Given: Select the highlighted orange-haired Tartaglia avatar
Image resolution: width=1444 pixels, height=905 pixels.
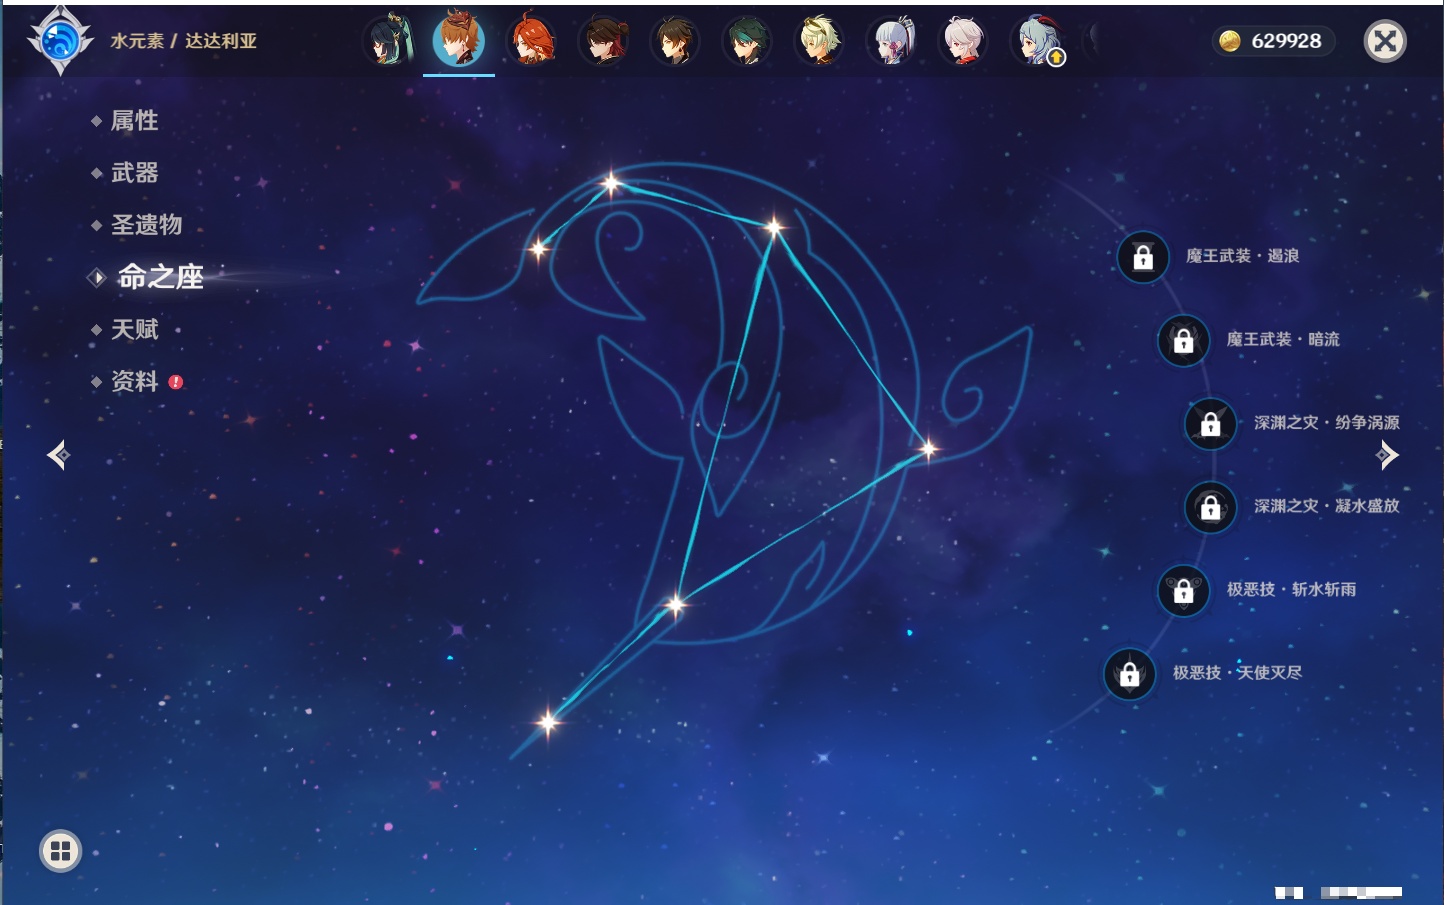Looking at the screenshot, I should coord(459,40).
